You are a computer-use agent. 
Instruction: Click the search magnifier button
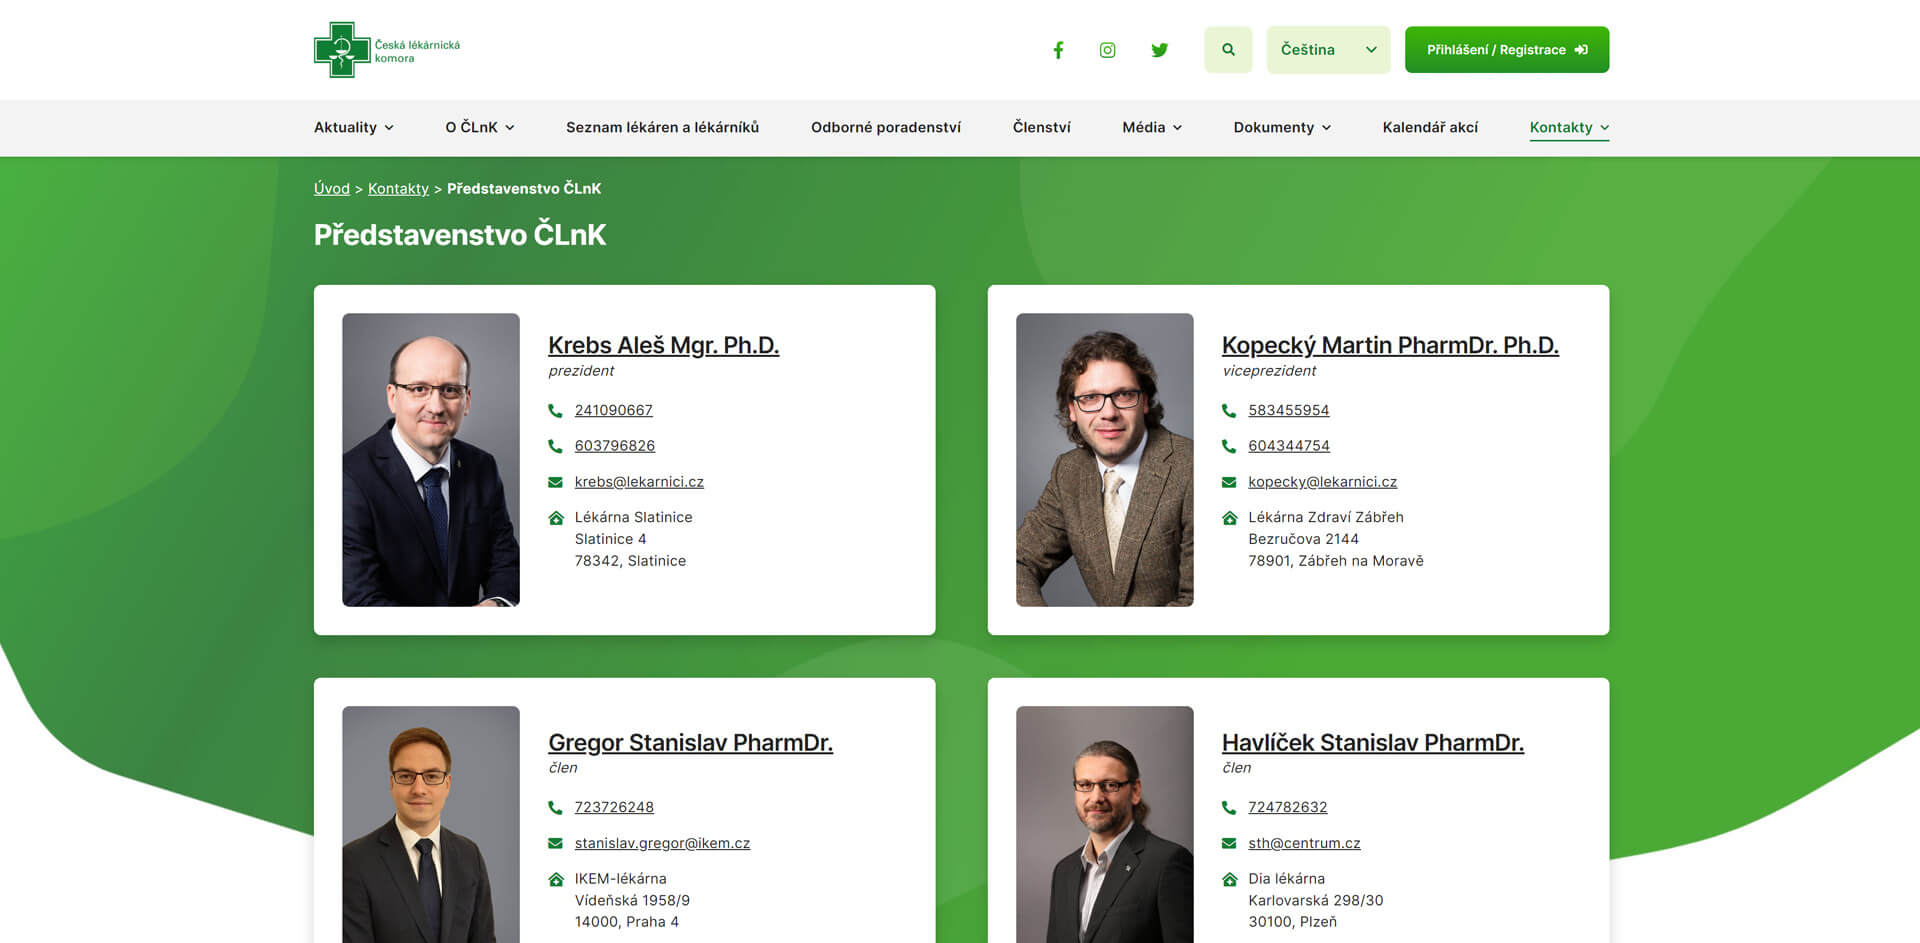(x=1228, y=50)
